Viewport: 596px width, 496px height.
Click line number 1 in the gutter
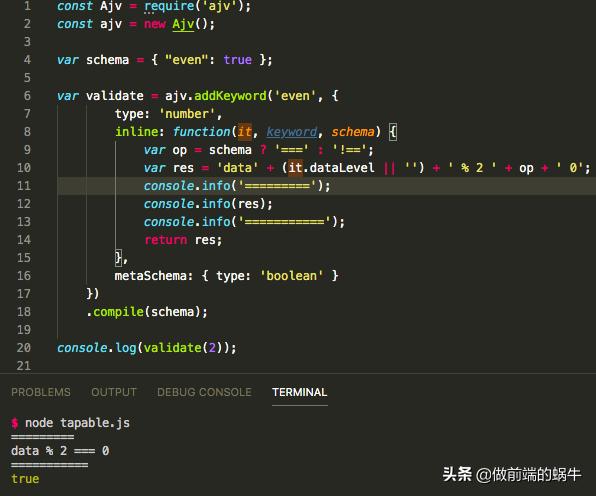point(27,6)
